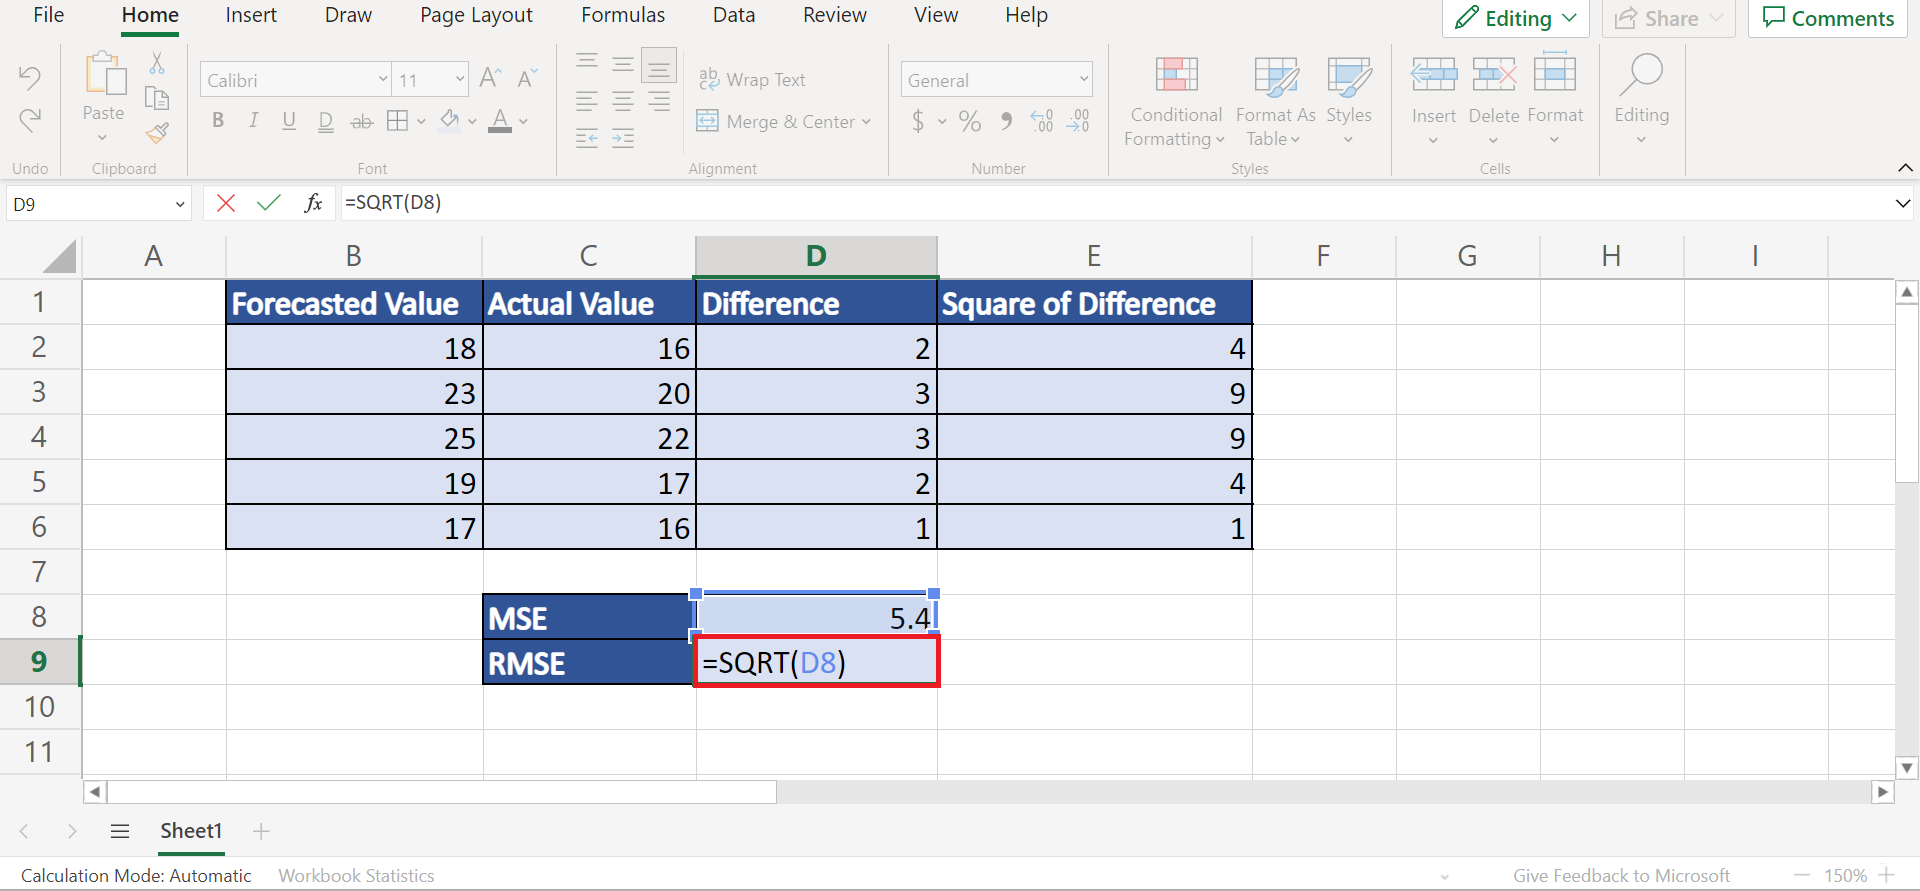
Task: Click the Font Color A icon
Action: pos(500,121)
